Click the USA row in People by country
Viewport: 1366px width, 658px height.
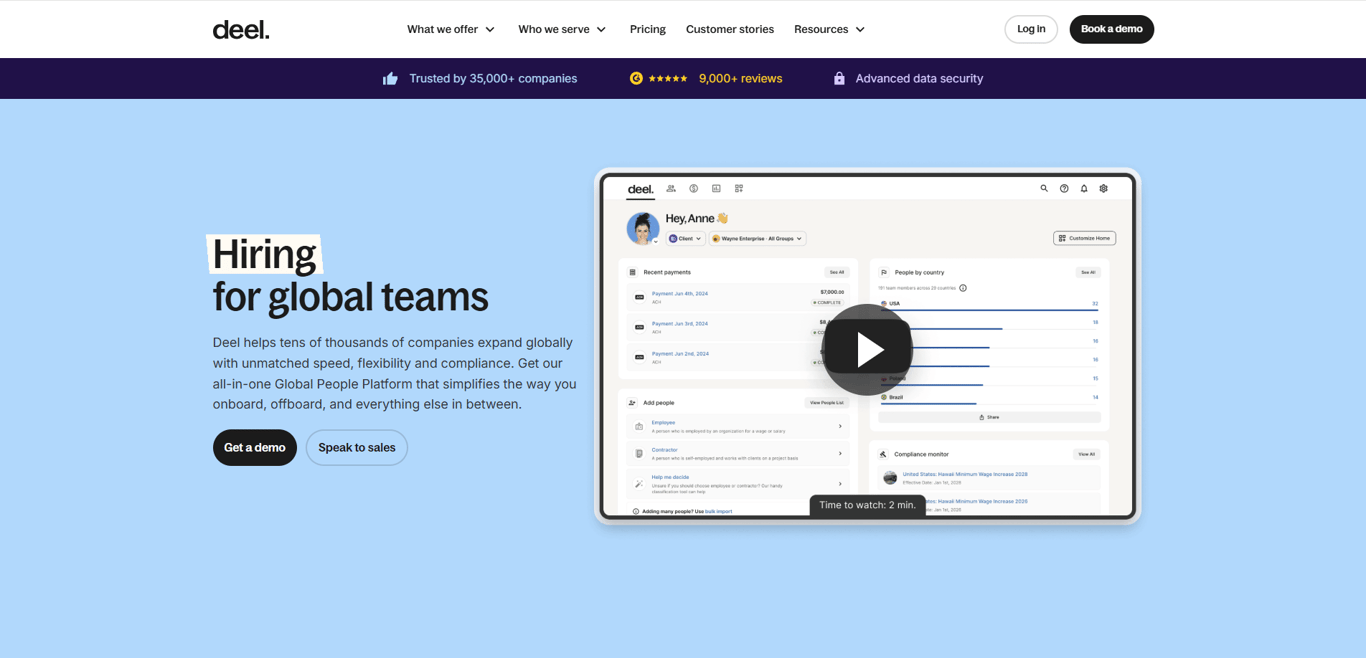989,304
